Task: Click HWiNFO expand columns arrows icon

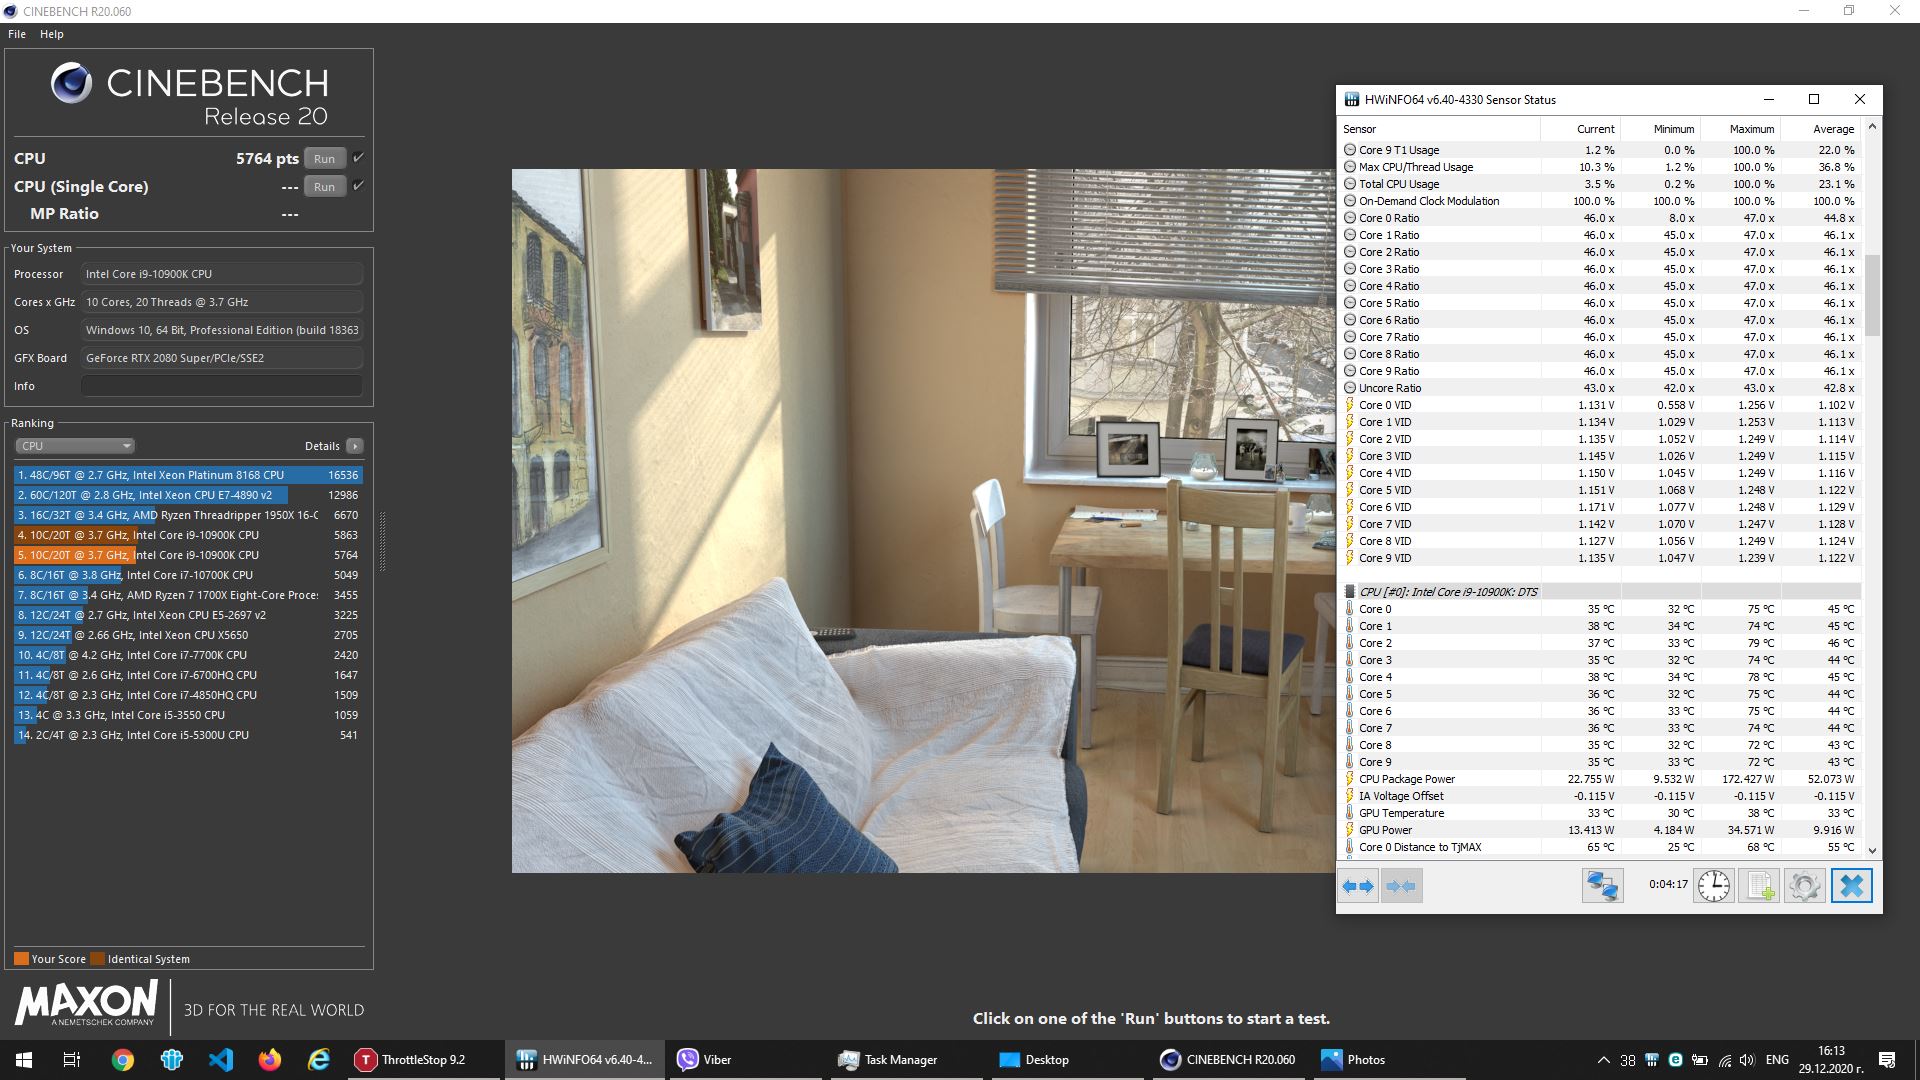Action: coord(1358,886)
